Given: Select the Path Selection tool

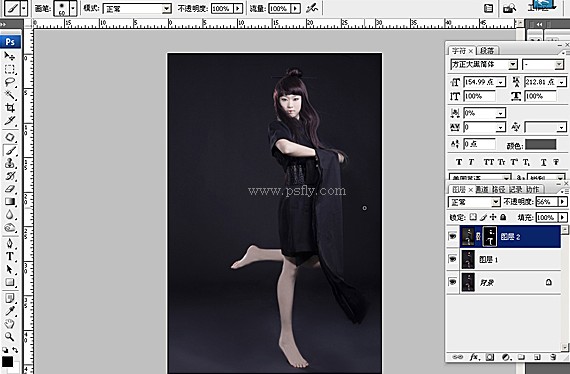Looking at the screenshot, I should 10,269.
